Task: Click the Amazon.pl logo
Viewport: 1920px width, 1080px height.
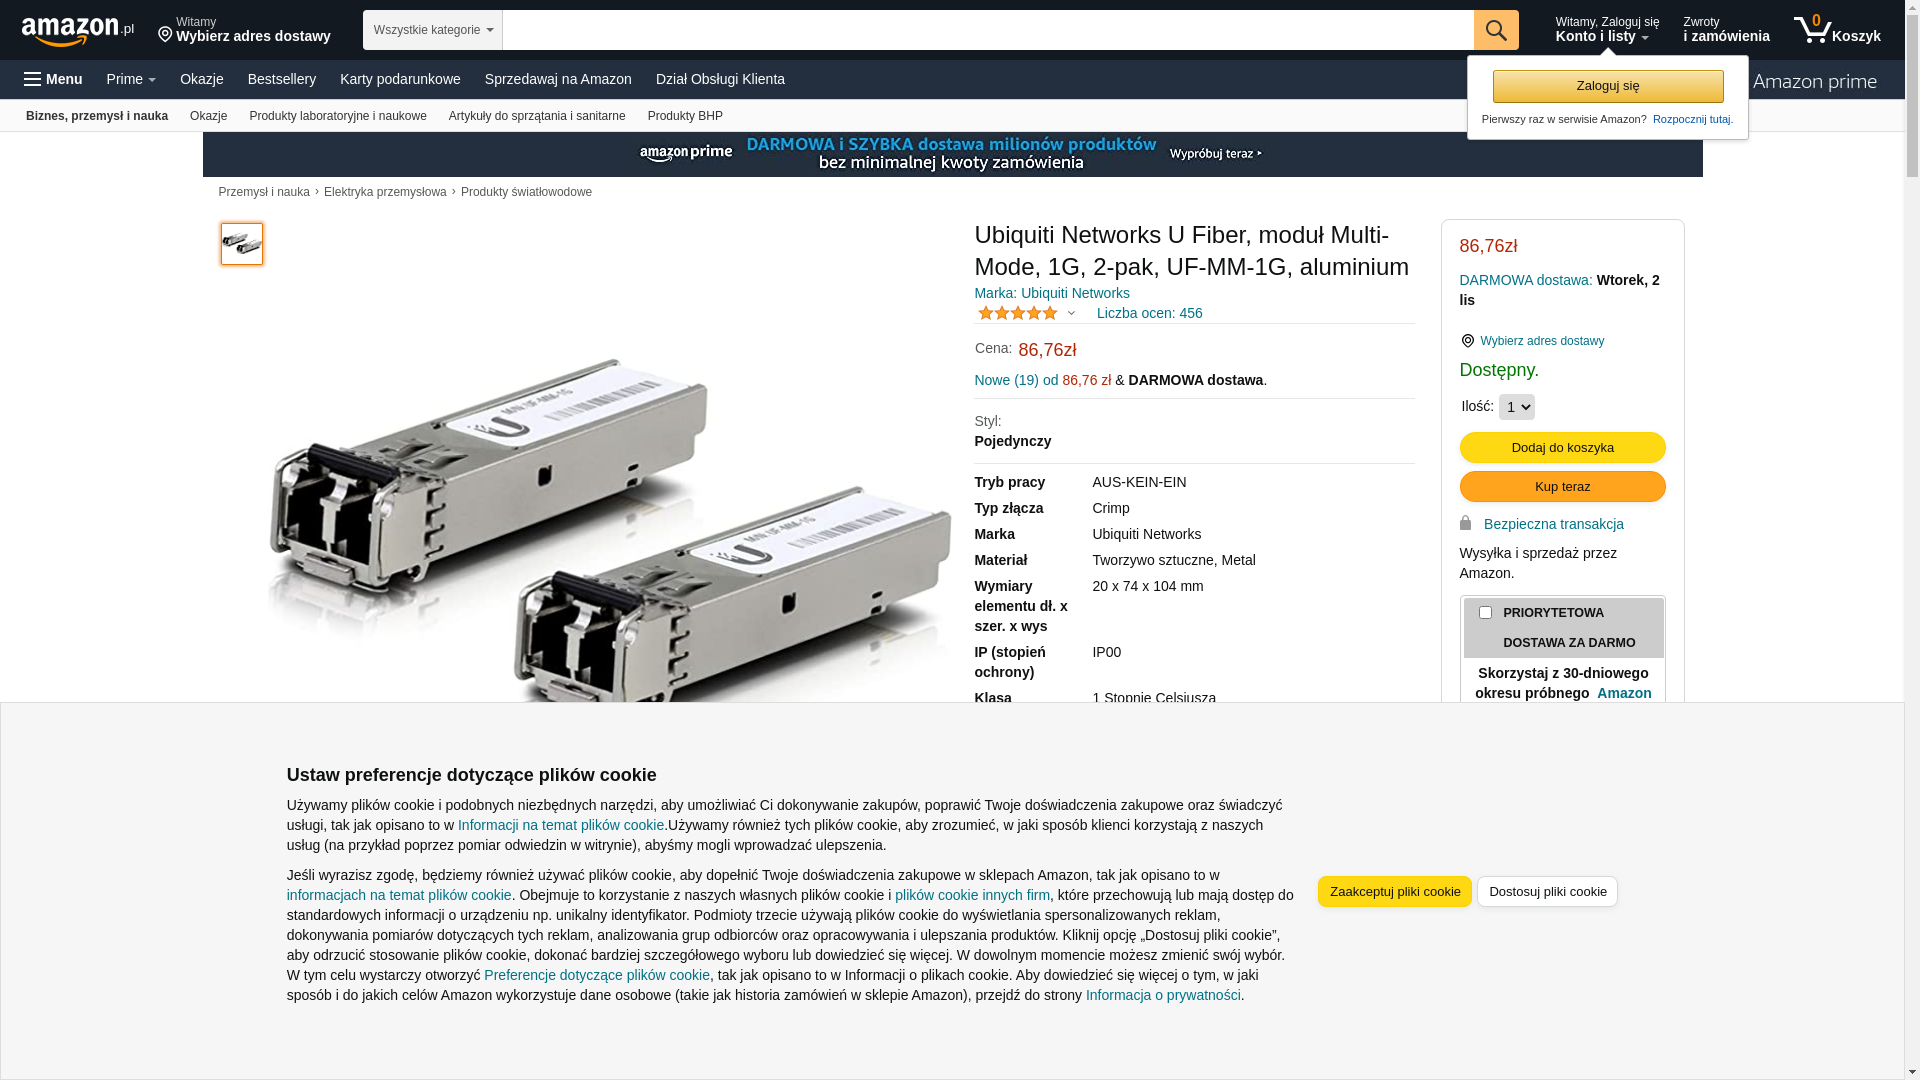Action: tap(78, 30)
